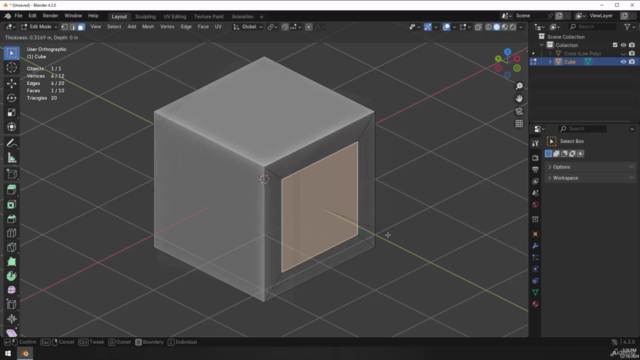
Task: Select the Inset Faces tool
Action: point(11,204)
